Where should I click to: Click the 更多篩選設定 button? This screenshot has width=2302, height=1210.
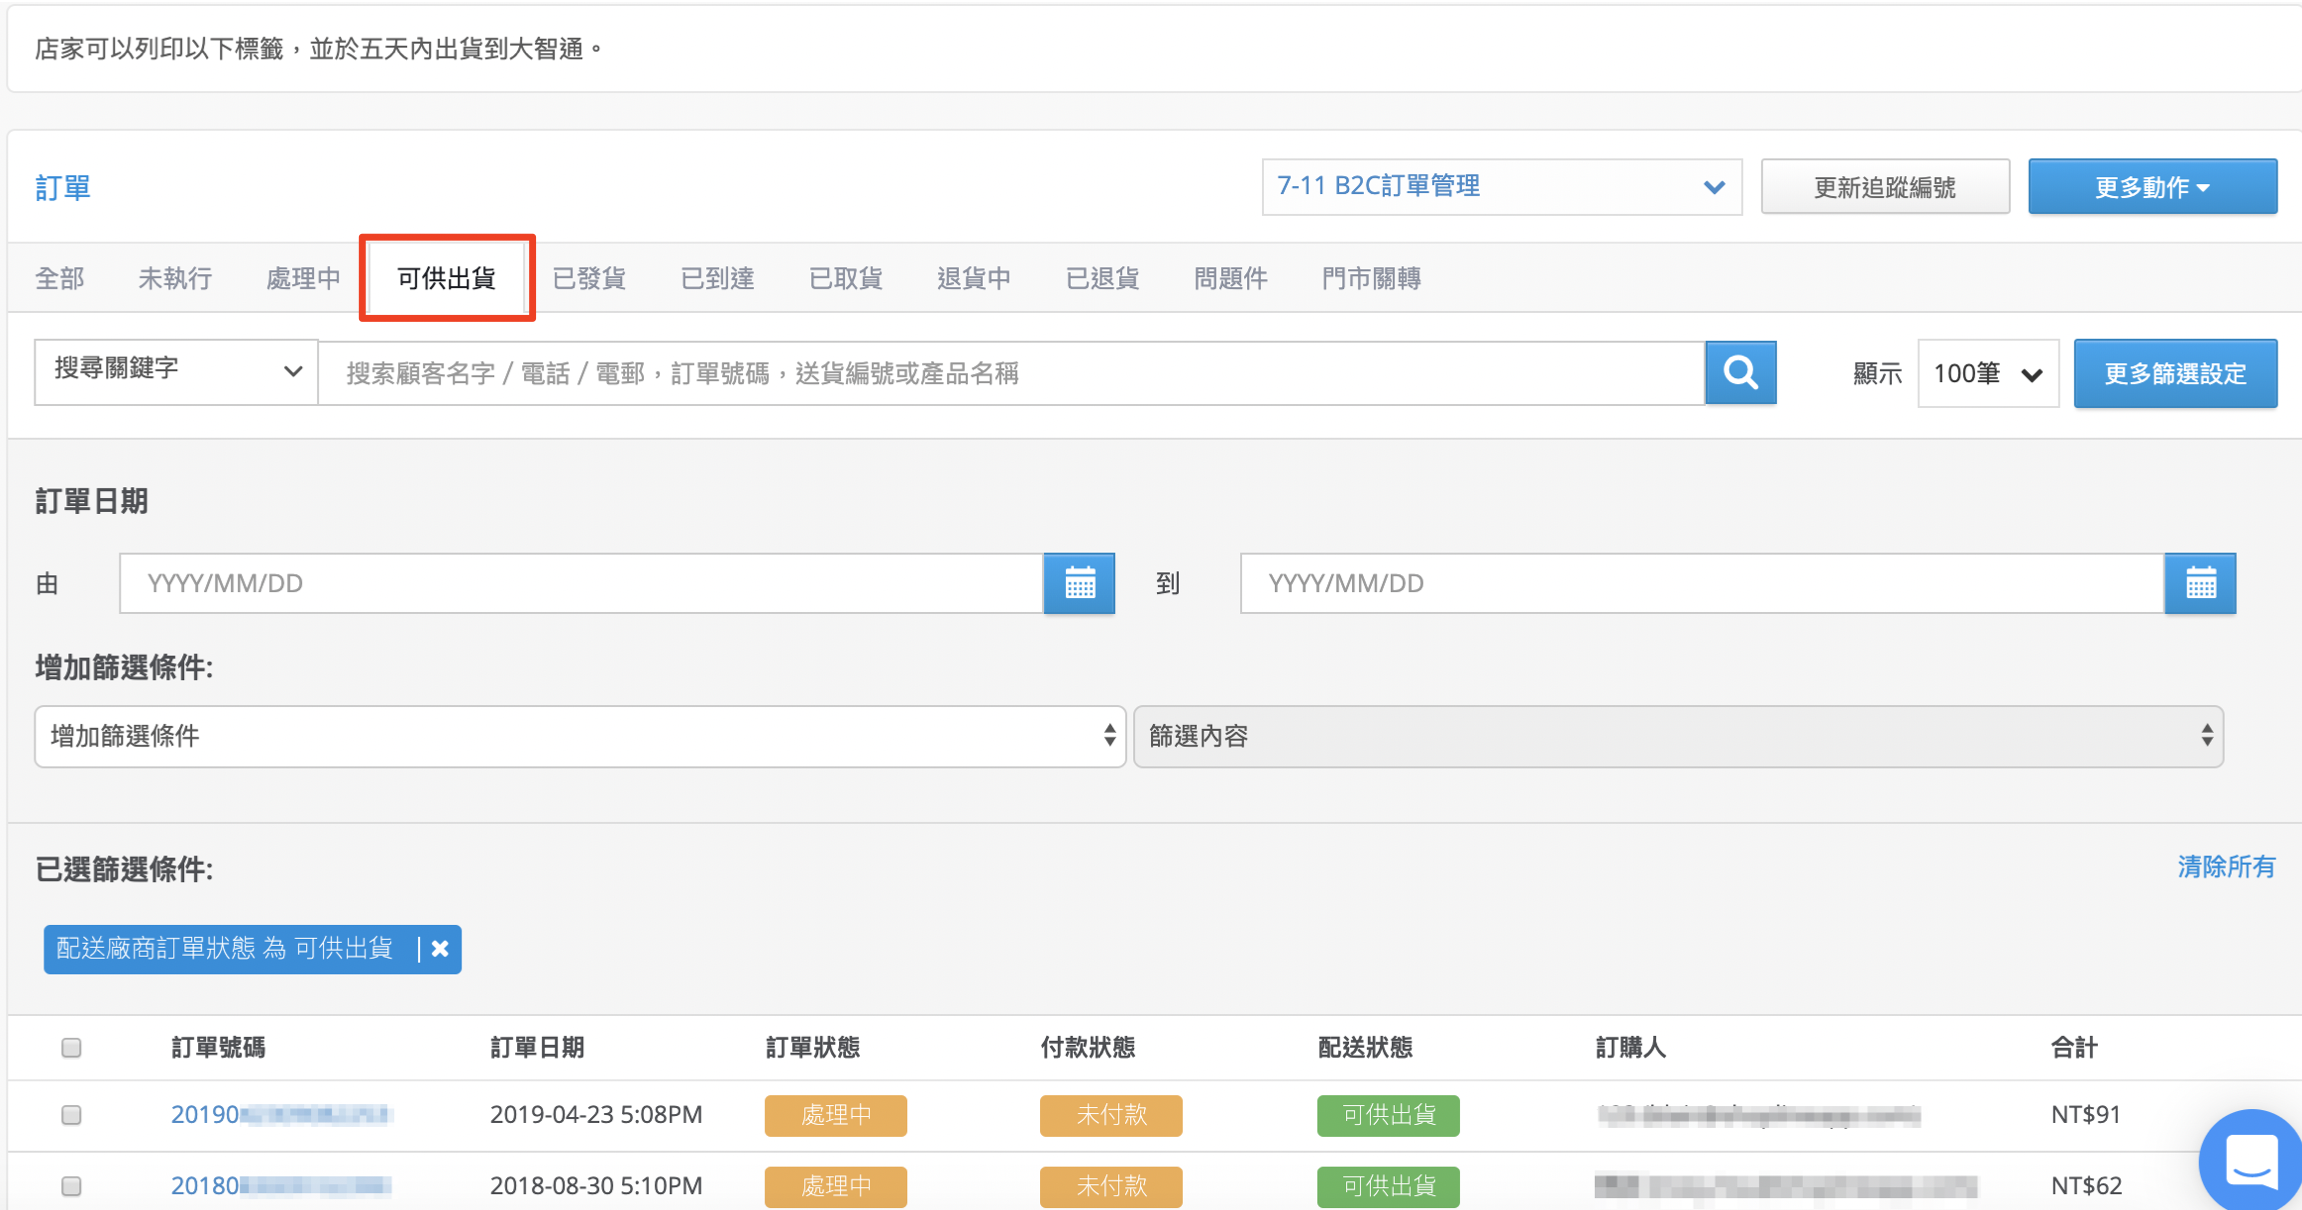point(2175,373)
